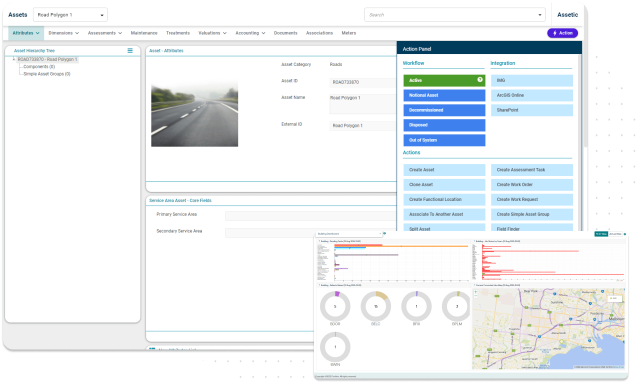
Task: Switch to the Maintenance tab
Action: [x=144, y=33]
